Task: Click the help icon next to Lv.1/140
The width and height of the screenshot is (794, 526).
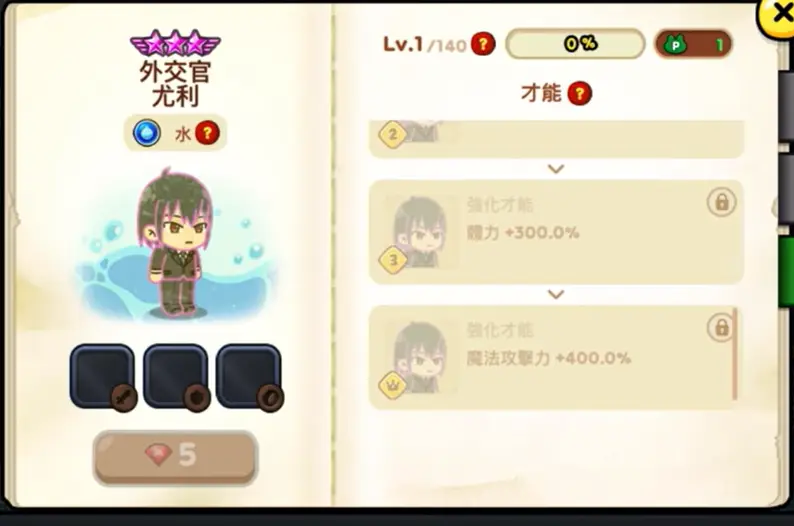Action: point(483,44)
